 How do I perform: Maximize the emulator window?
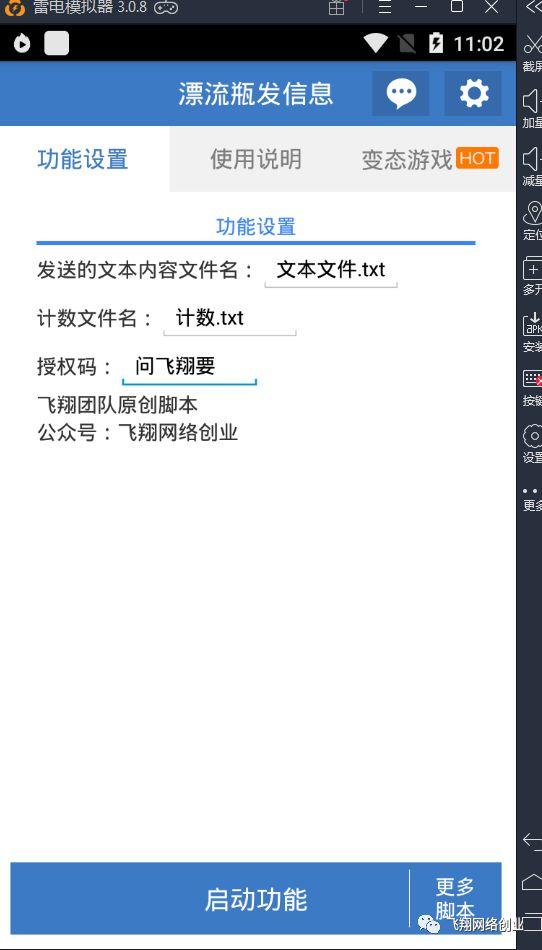click(x=457, y=7)
